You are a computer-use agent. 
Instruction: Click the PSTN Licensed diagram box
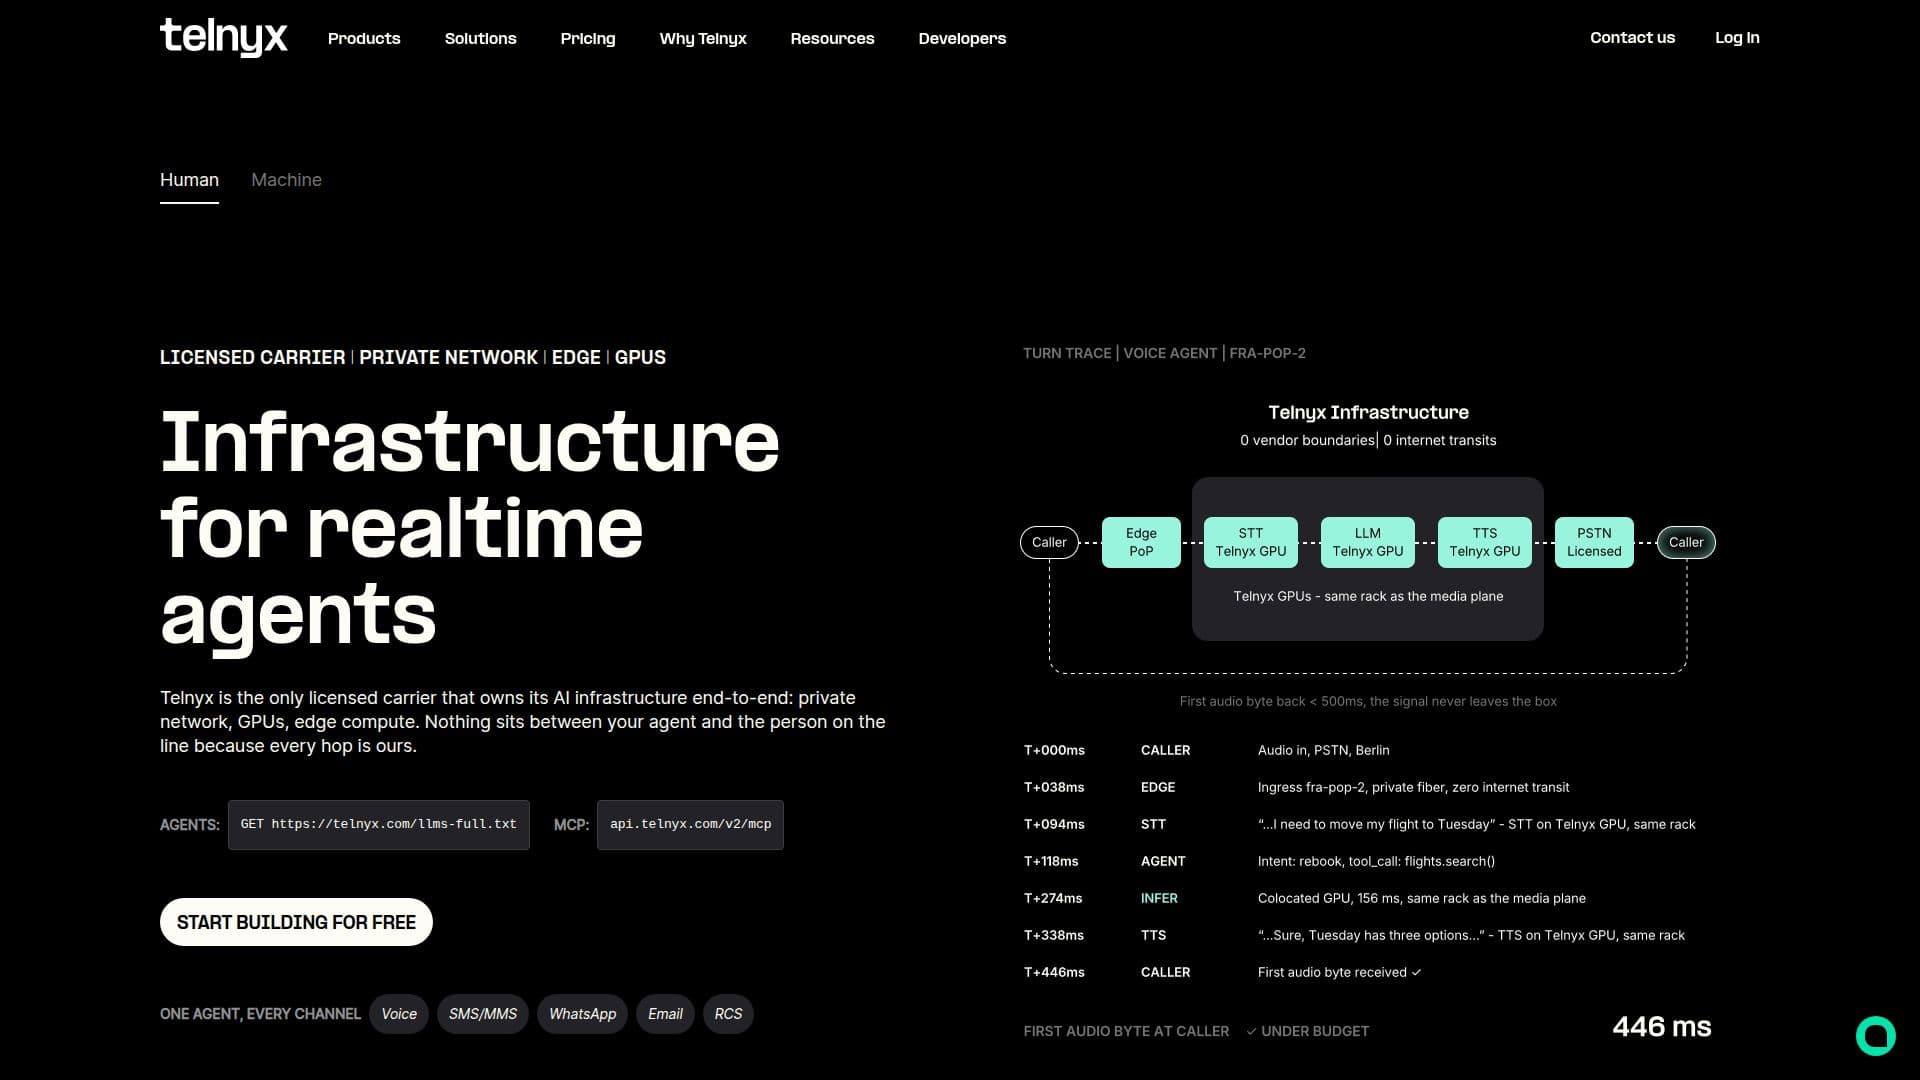pyautogui.click(x=1594, y=542)
